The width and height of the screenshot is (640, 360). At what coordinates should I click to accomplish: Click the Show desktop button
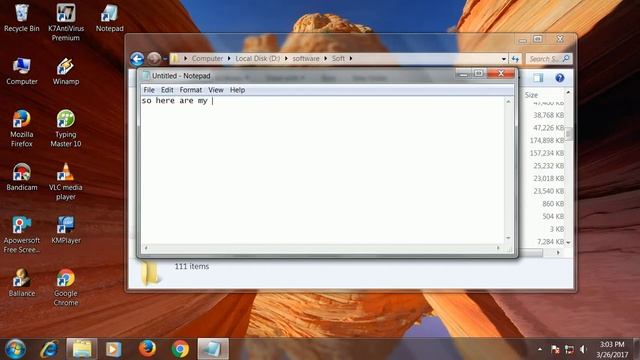point(636,349)
